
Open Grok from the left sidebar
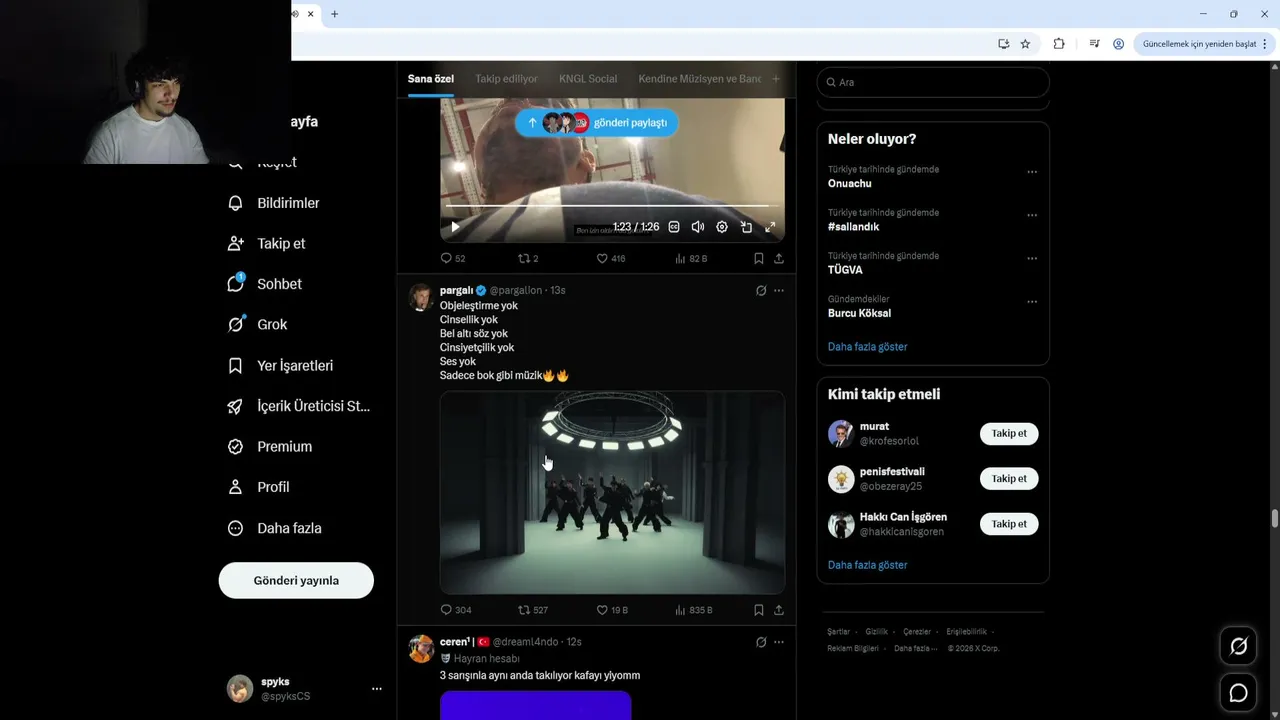tap(258, 324)
